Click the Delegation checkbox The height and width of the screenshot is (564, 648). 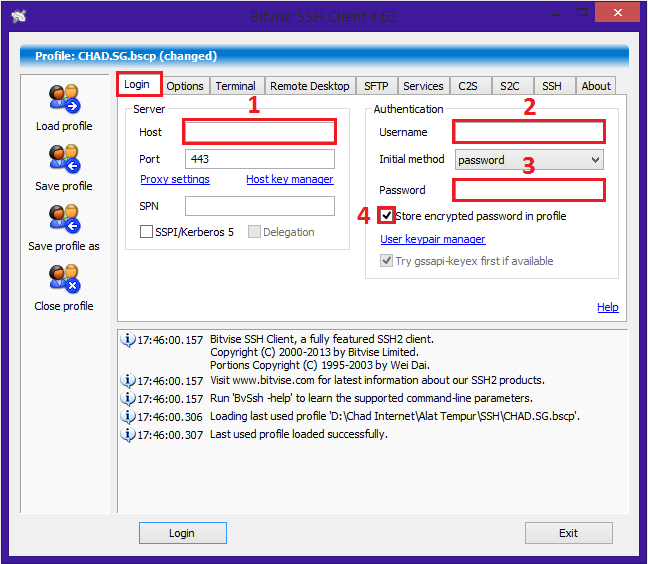point(254,231)
